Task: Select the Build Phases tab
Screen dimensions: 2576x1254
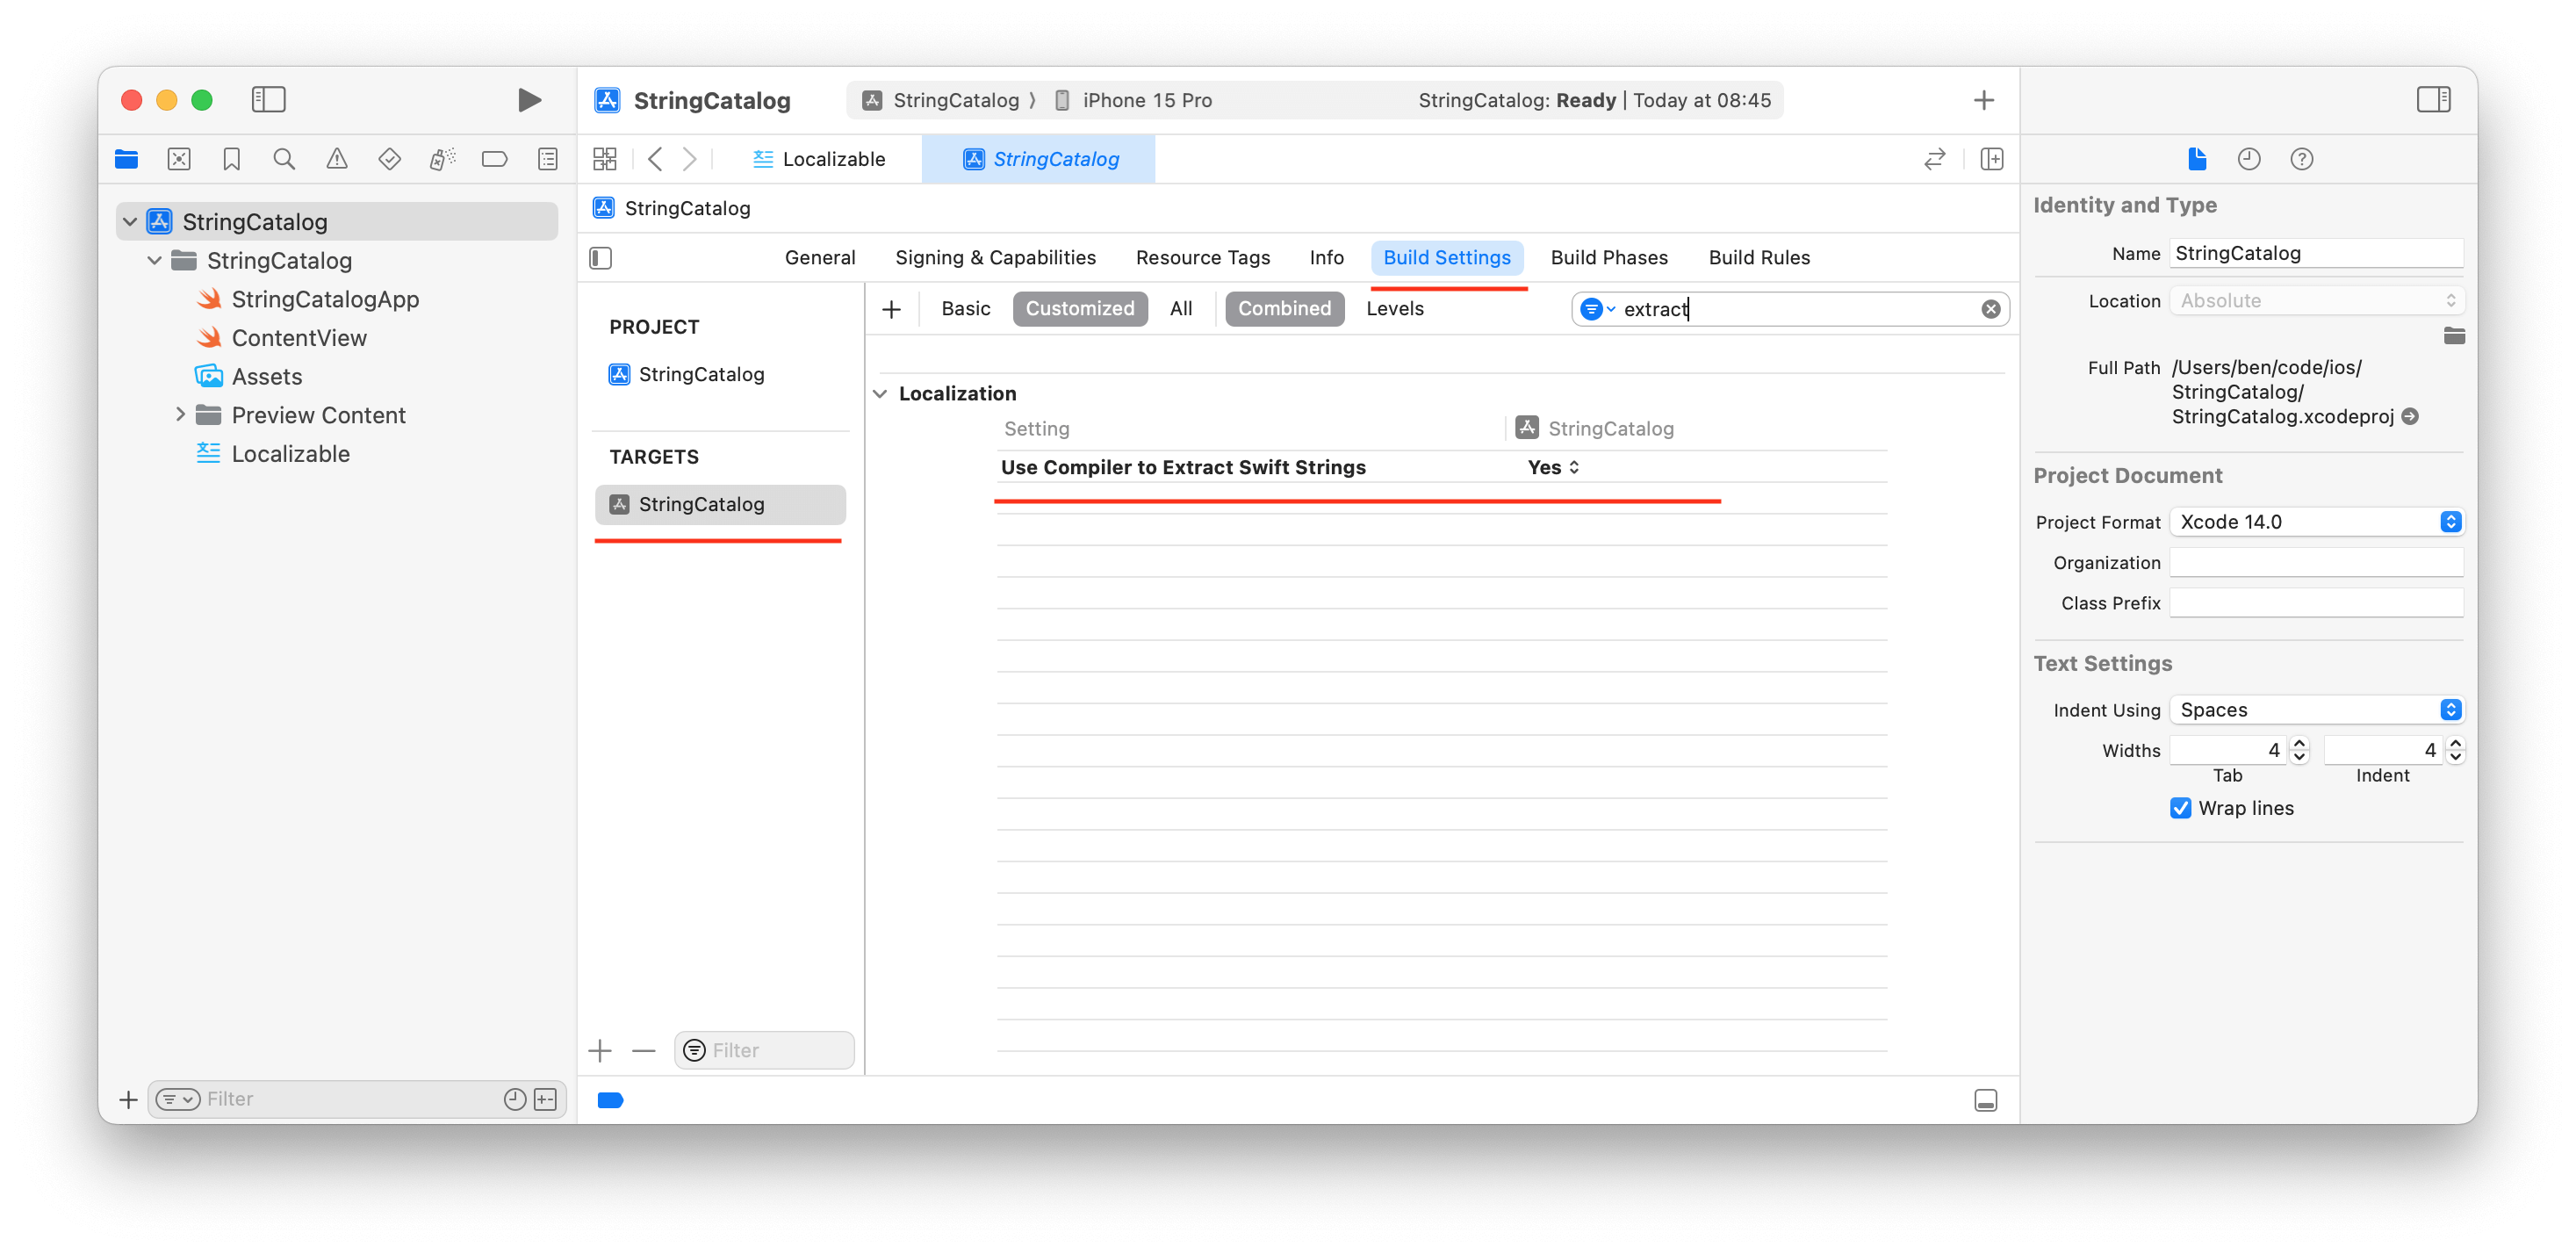Action: coord(1608,256)
